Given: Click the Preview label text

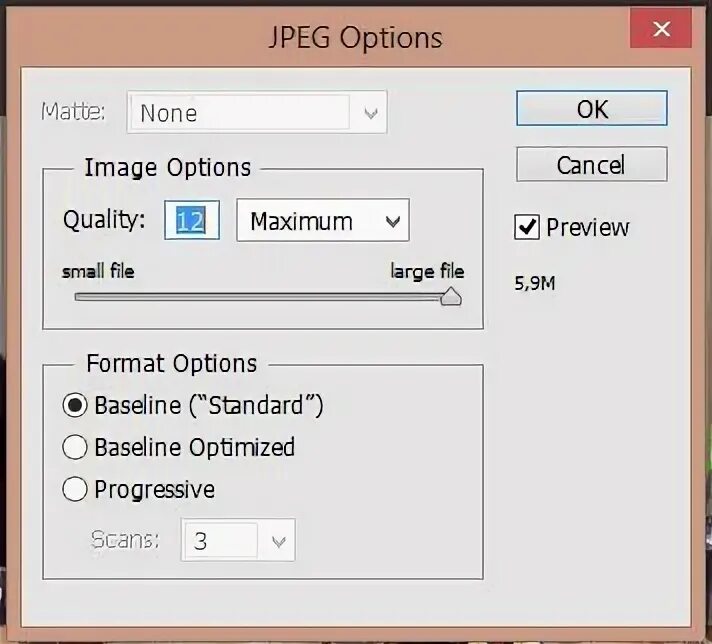Looking at the screenshot, I should pos(587,228).
